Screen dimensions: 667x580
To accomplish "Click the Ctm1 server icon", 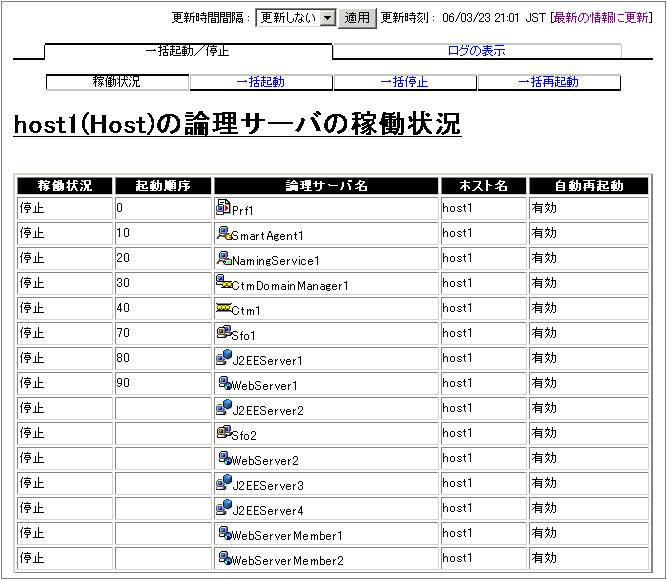I will [x=224, y=308].
